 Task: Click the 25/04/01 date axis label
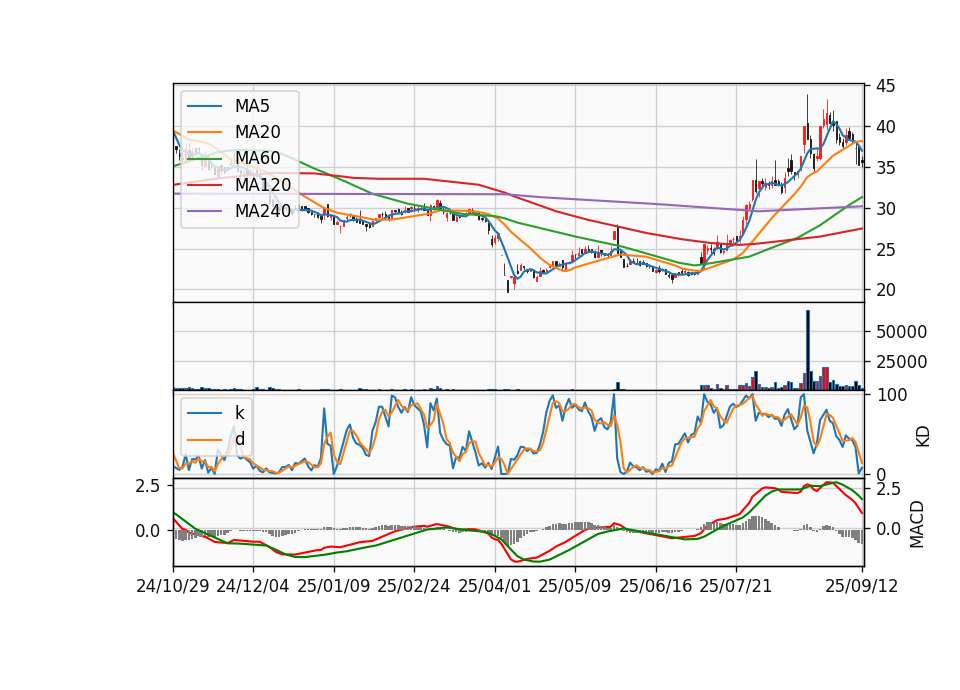495,586
